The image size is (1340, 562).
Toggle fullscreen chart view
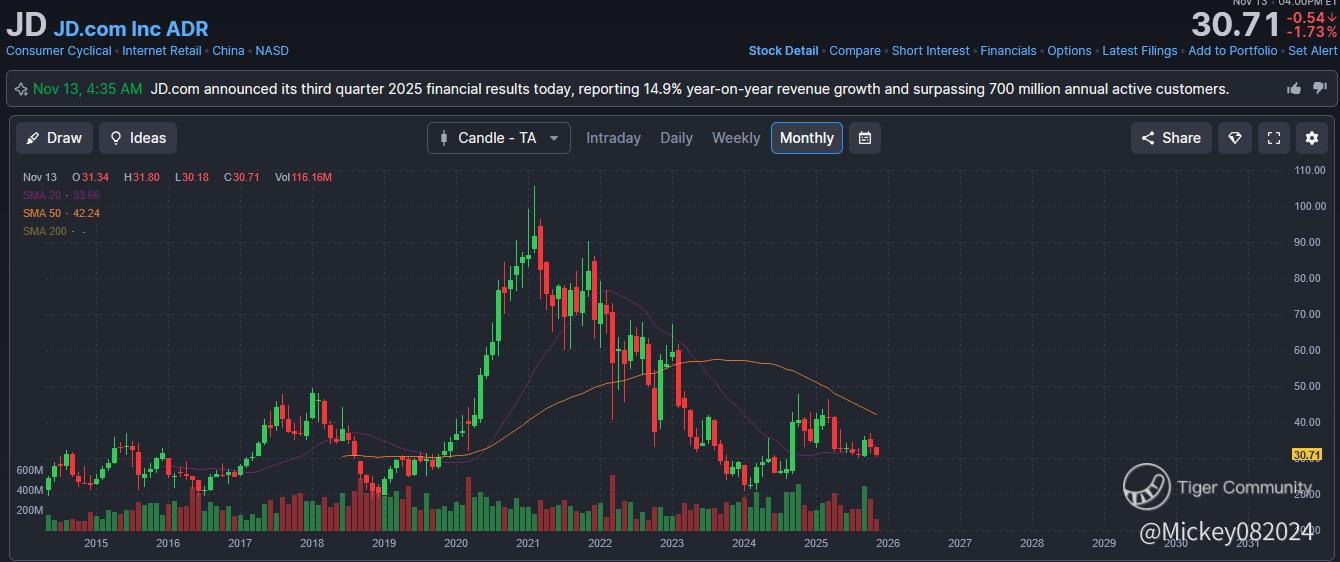point(1274,138)
